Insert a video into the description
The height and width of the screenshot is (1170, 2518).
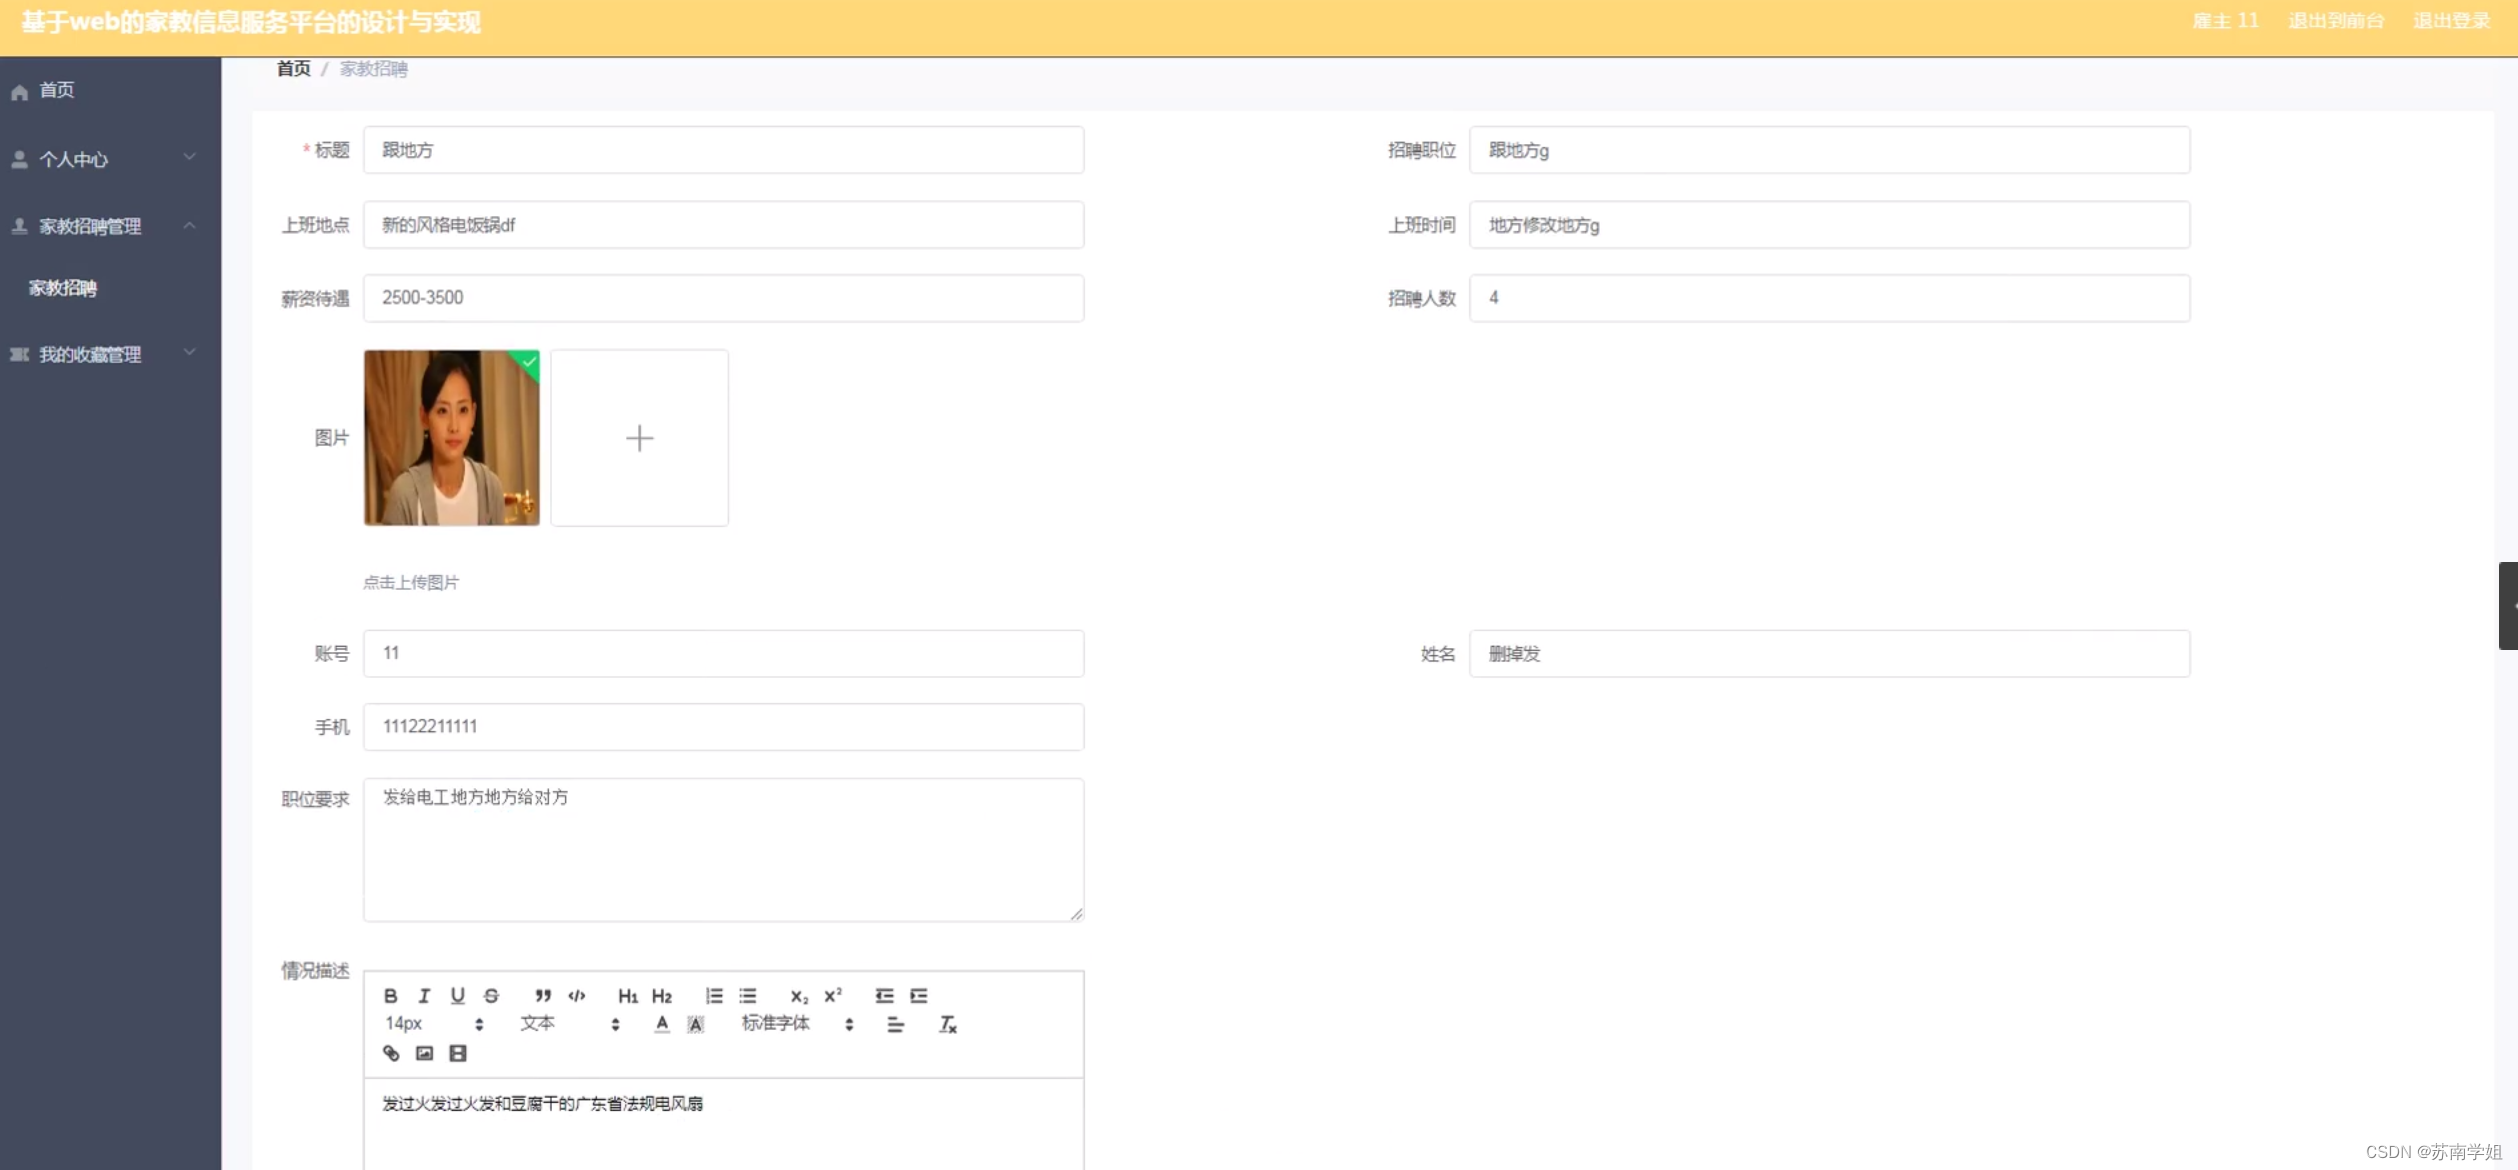click(458, 1053)
